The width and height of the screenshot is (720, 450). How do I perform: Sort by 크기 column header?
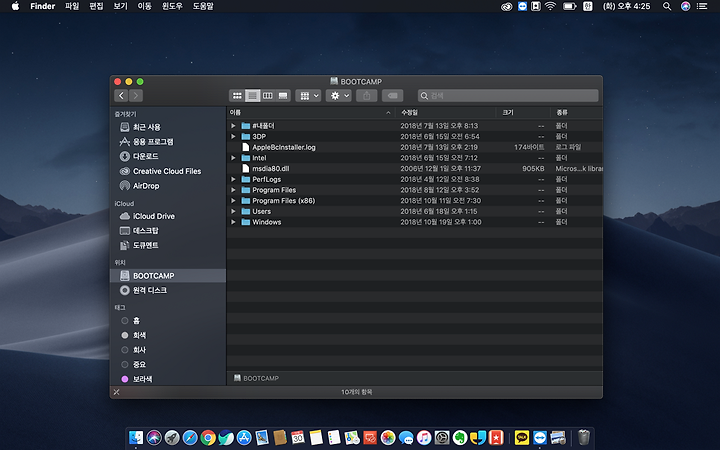pyautogui.click(x=523, y=112)
